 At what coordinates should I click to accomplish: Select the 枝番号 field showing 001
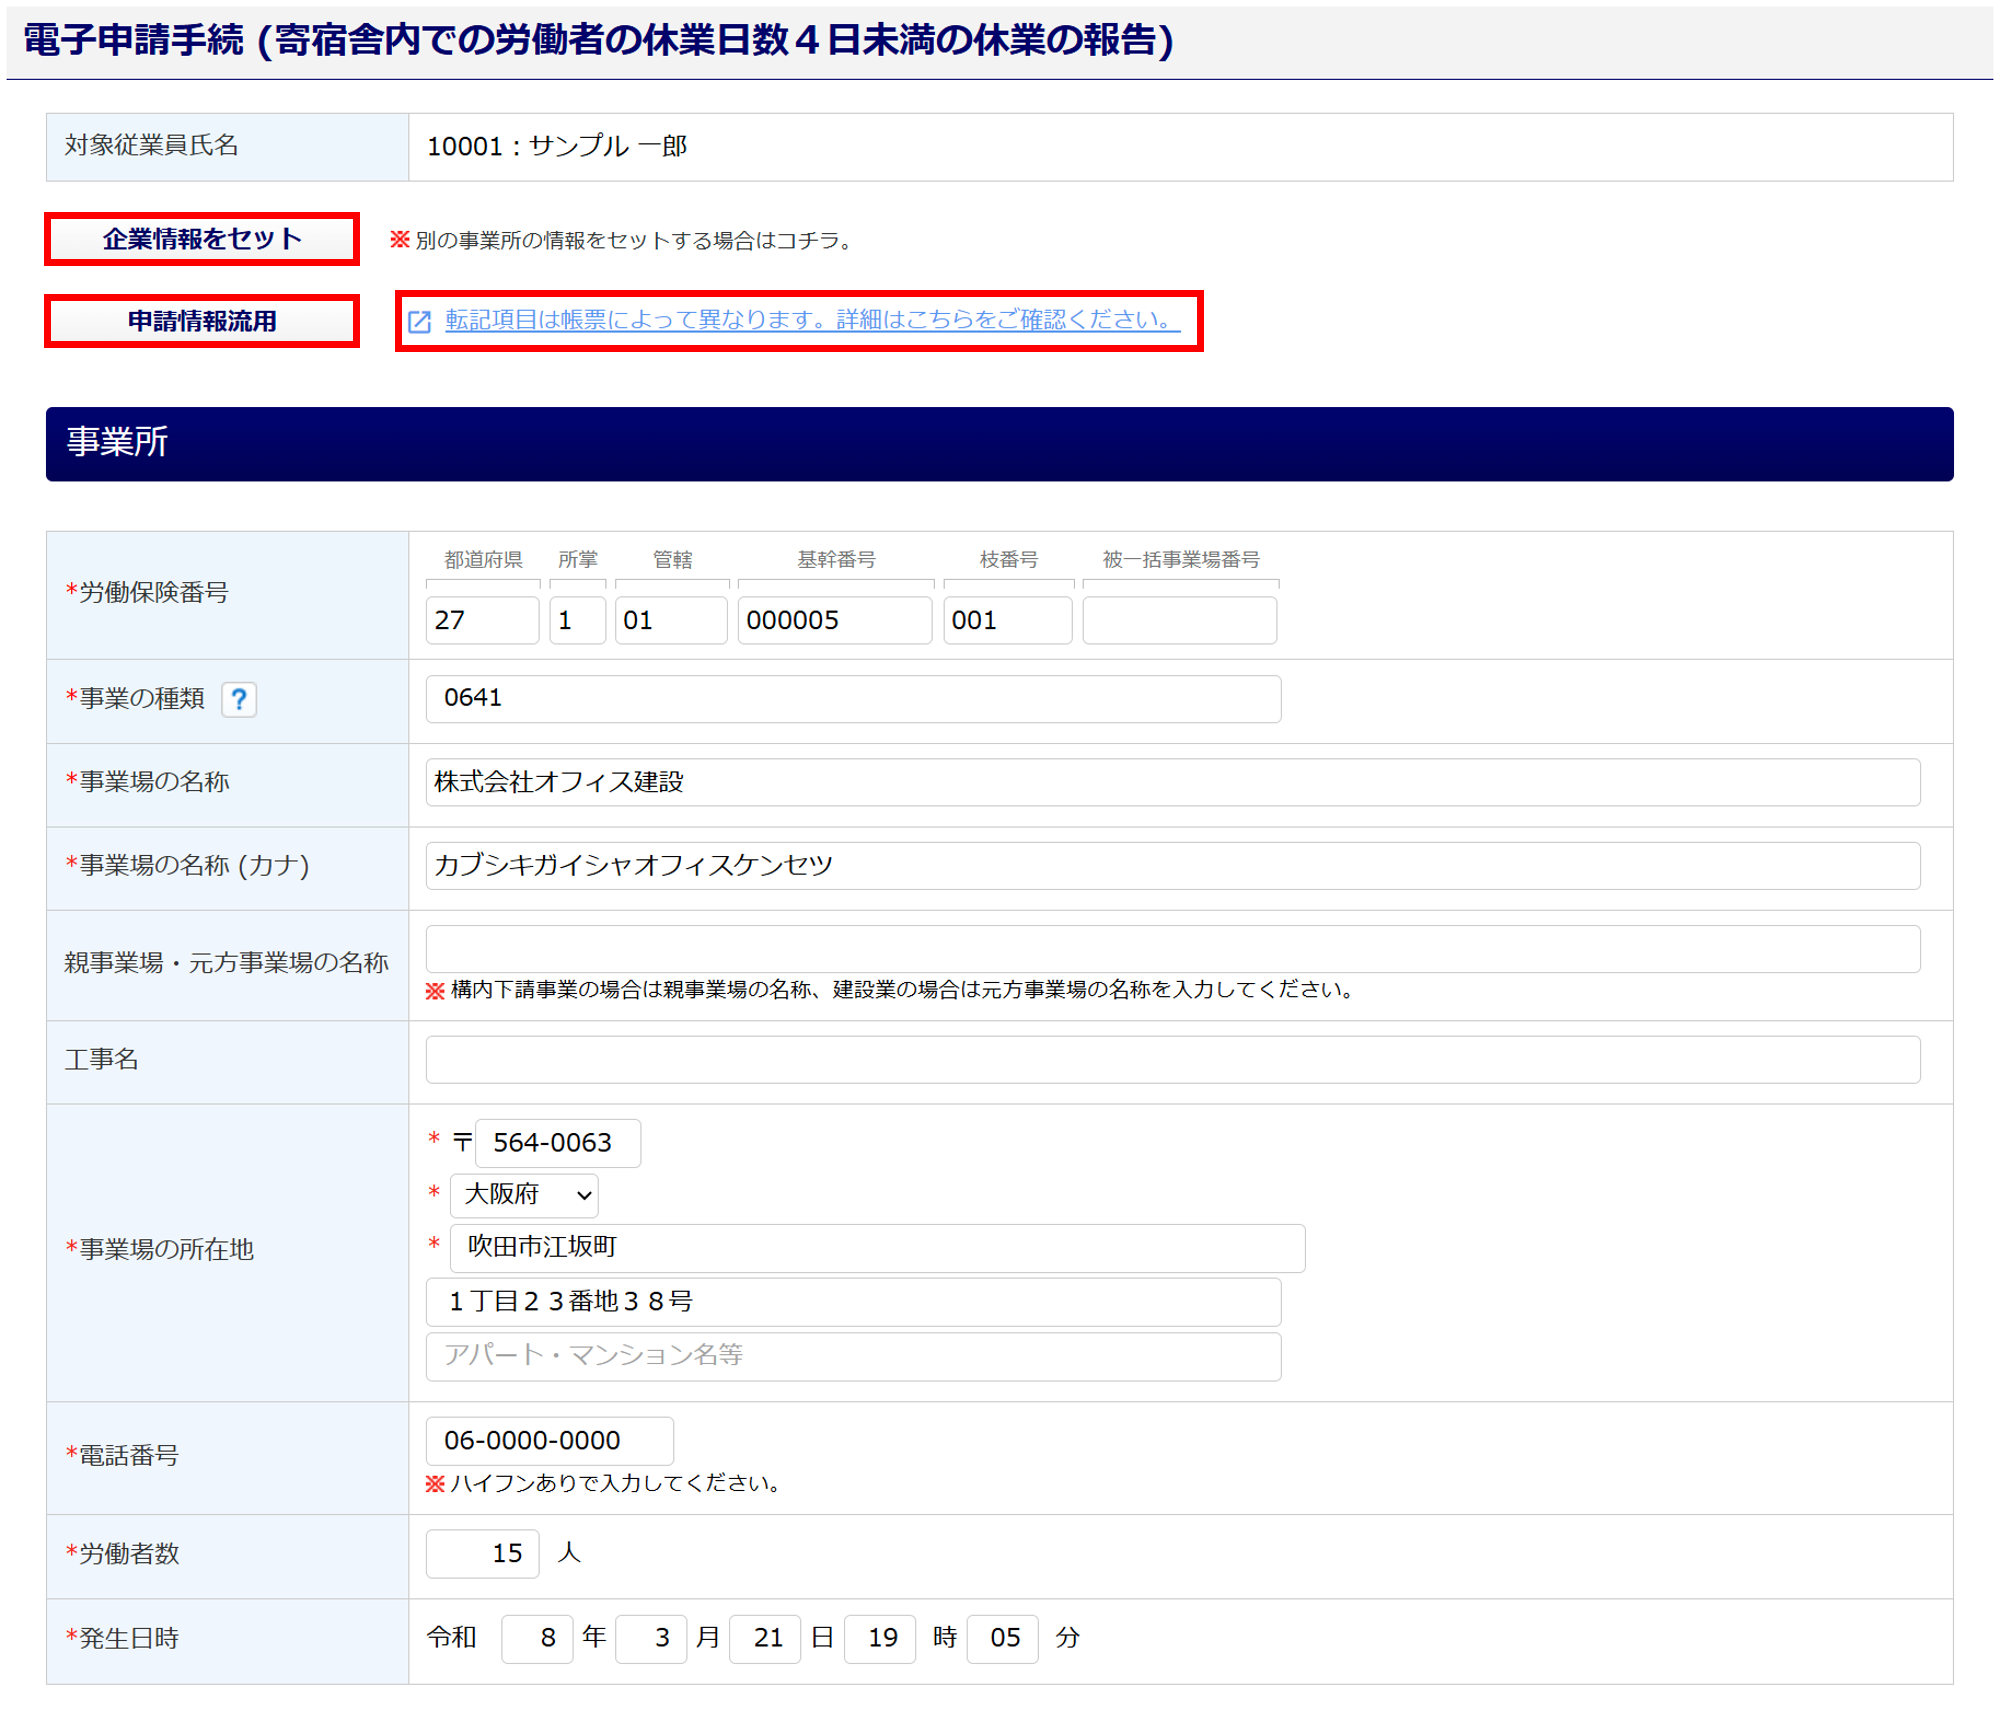pos(1007,620)
